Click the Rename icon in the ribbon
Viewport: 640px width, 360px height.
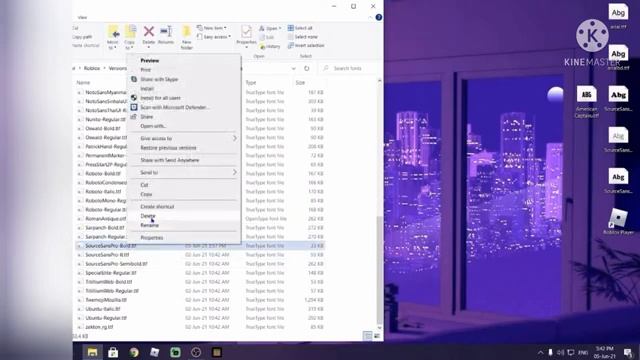(x=166, y=32)
